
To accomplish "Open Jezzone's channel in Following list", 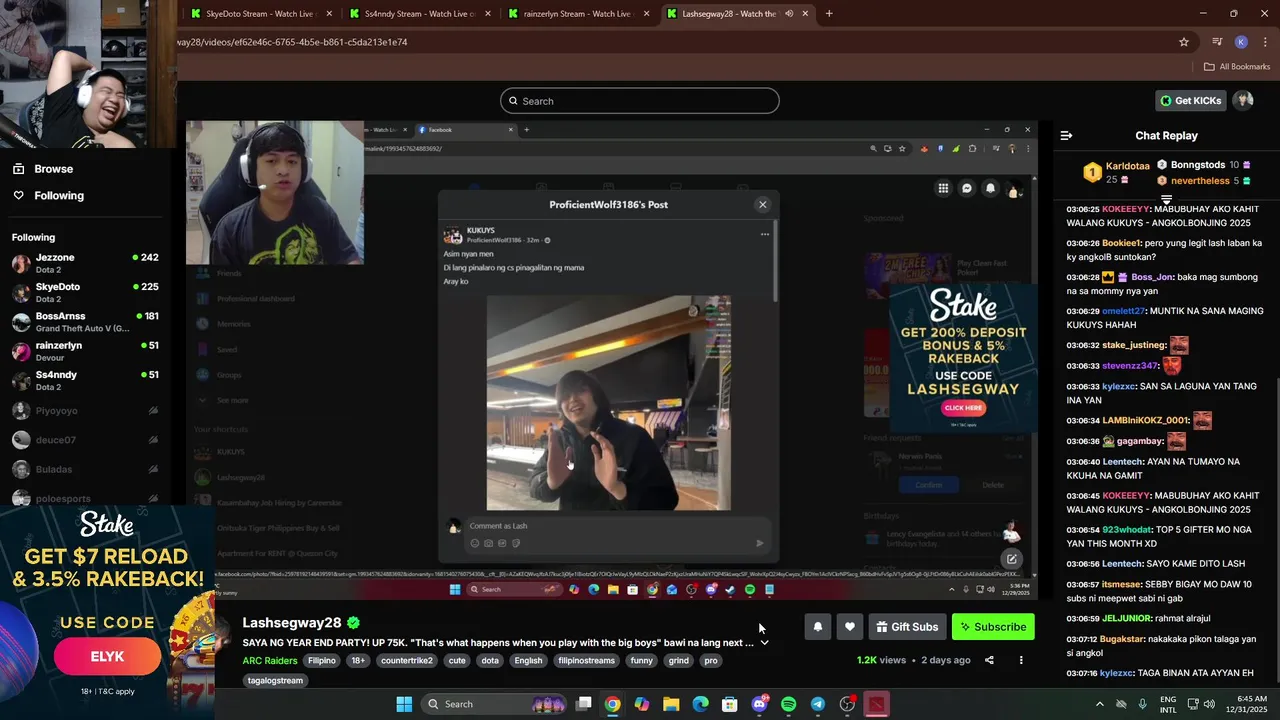I will (x=85, y=264).
